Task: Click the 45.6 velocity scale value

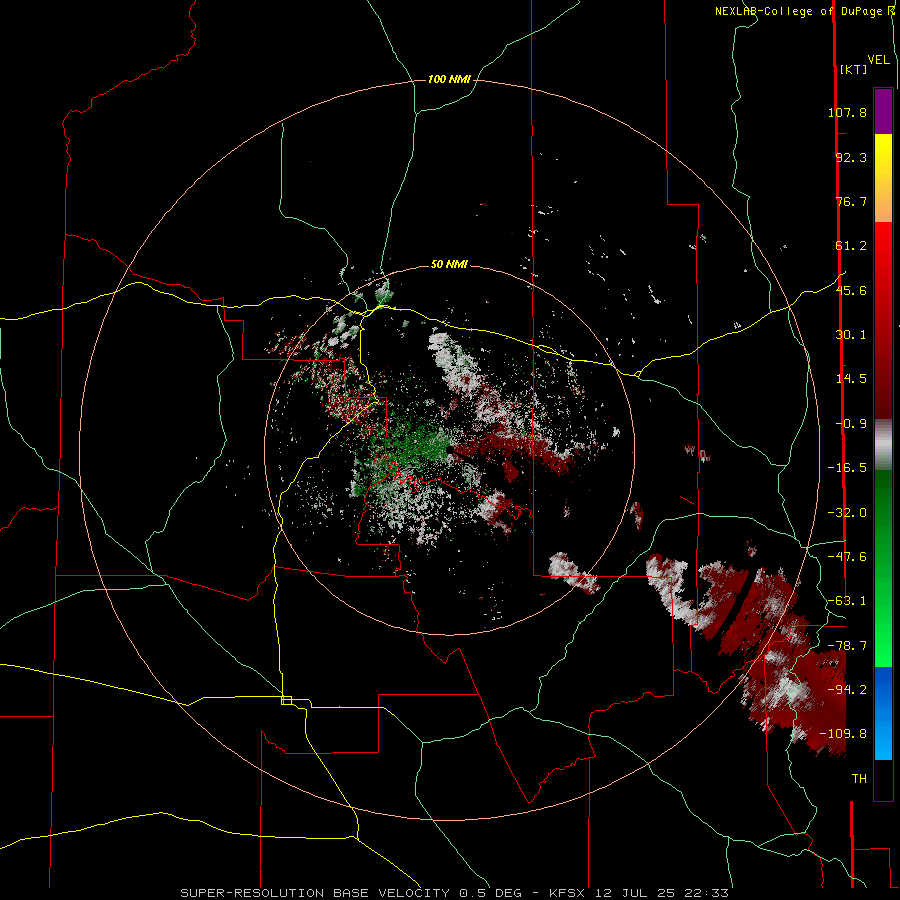Action: click(851, 290)
